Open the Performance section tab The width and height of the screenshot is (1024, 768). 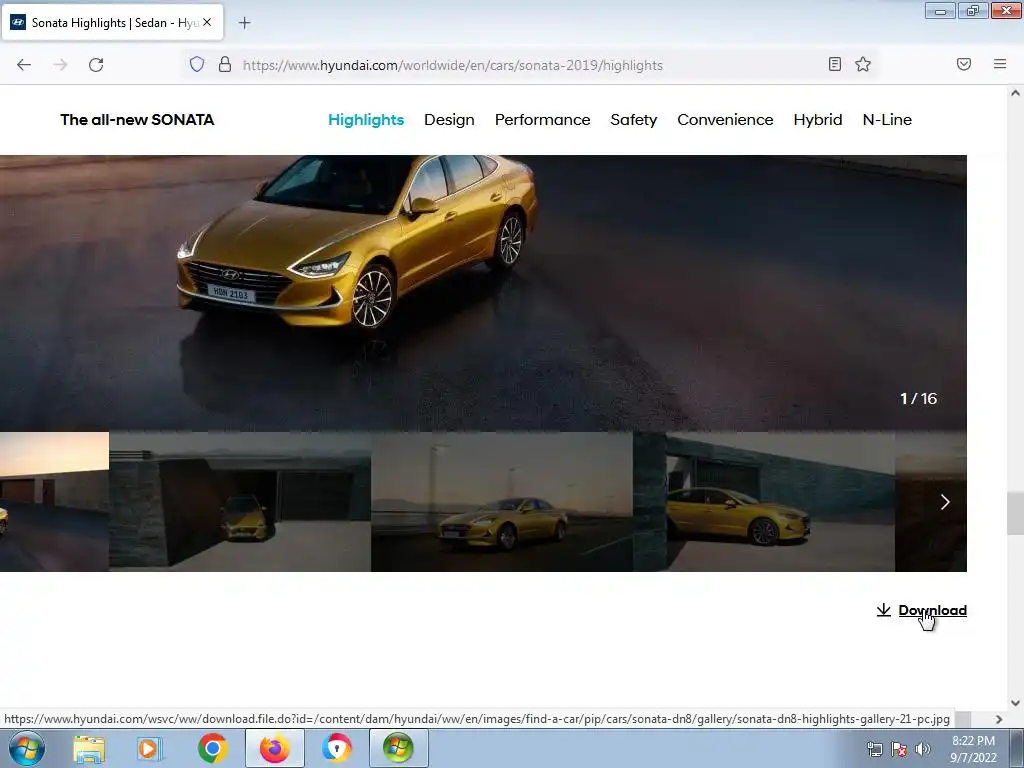click(542, 120)
